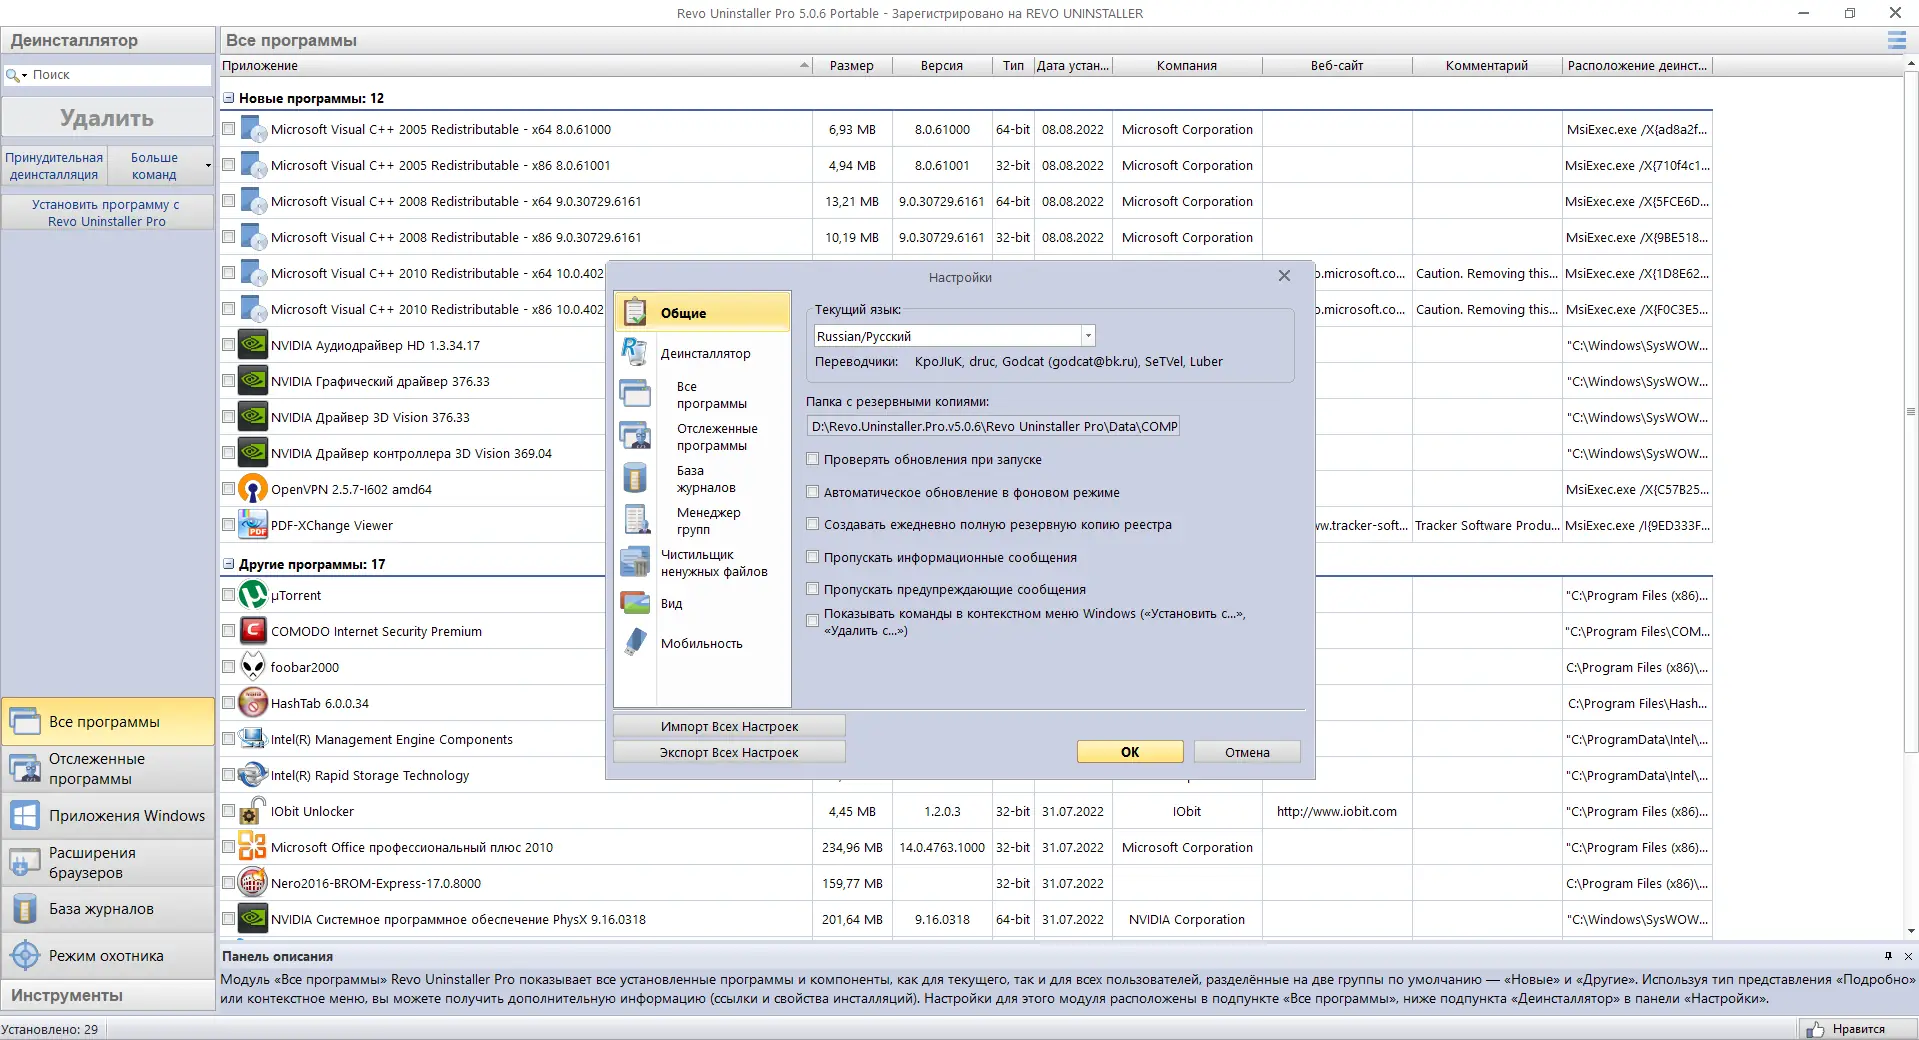Open the search options dropdown arrow
Screen dimensions: 1919x1040
[24, 75]
